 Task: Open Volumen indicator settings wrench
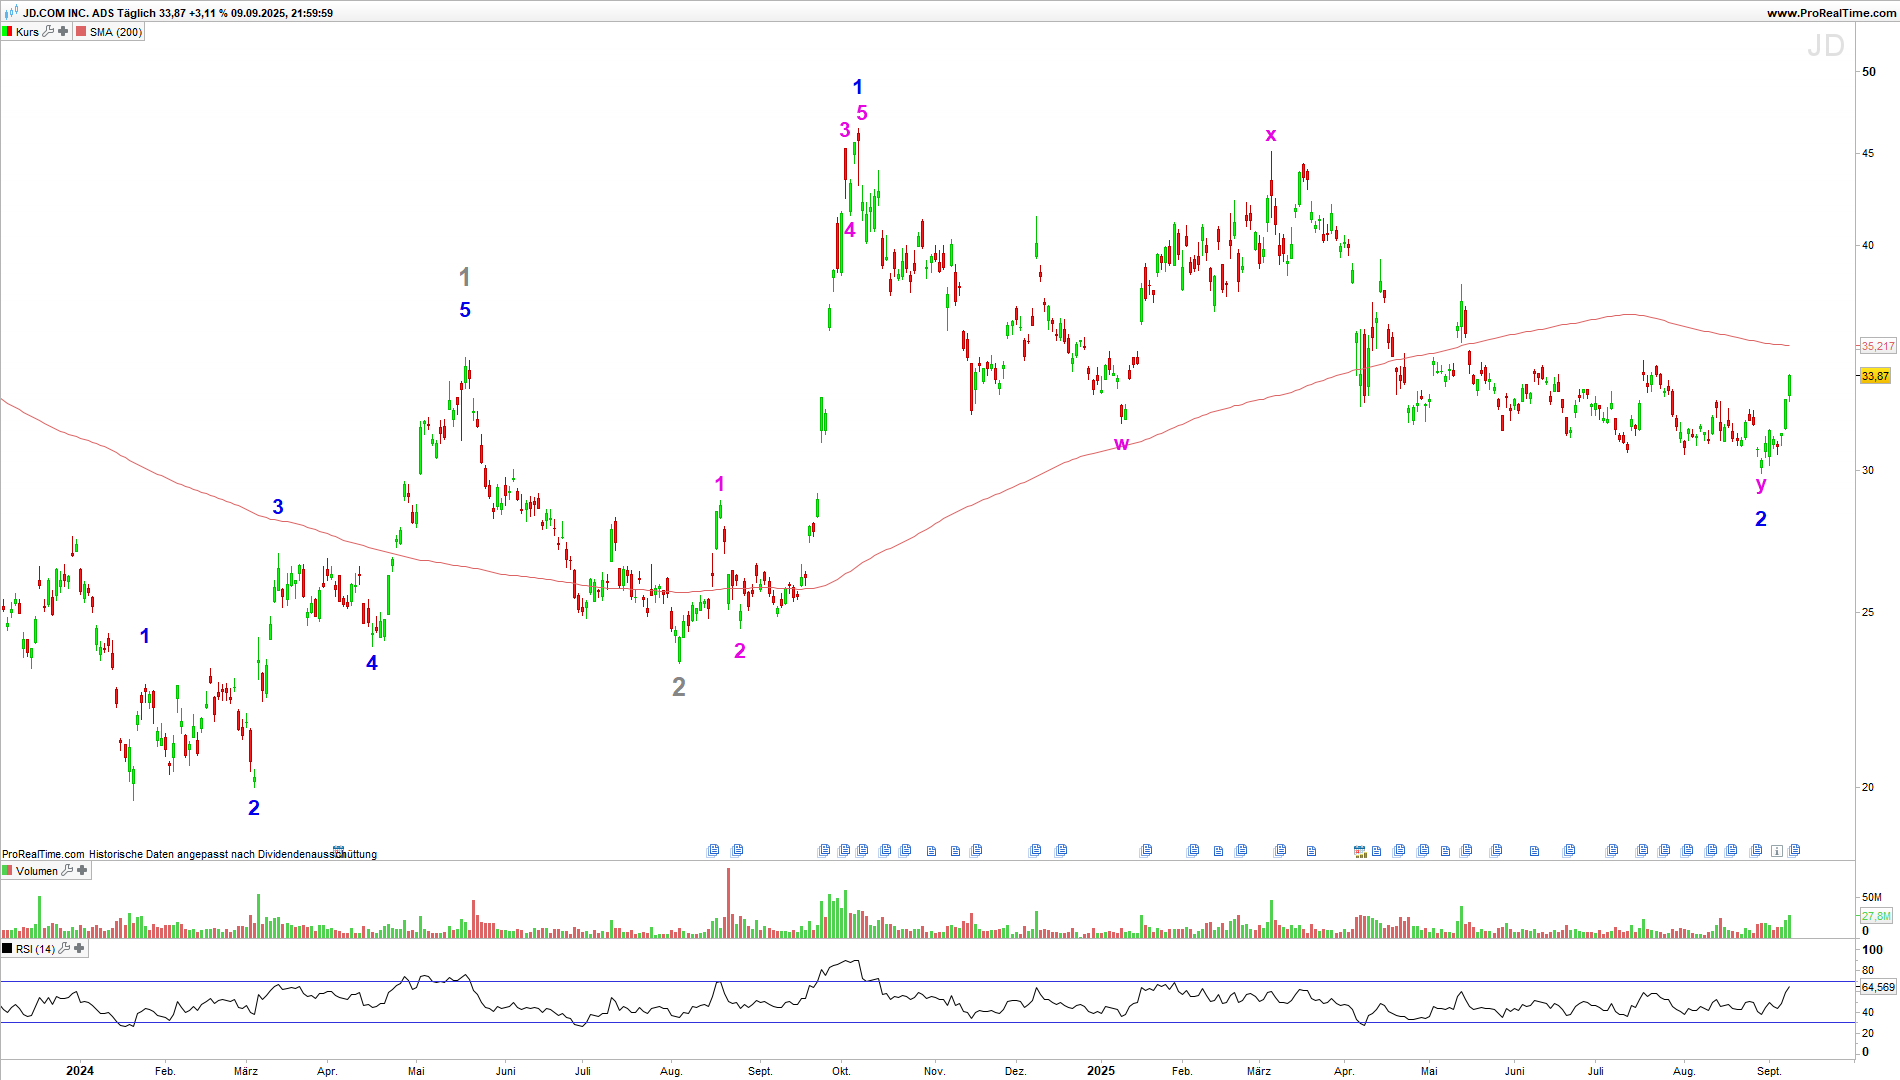coord(67,871)
